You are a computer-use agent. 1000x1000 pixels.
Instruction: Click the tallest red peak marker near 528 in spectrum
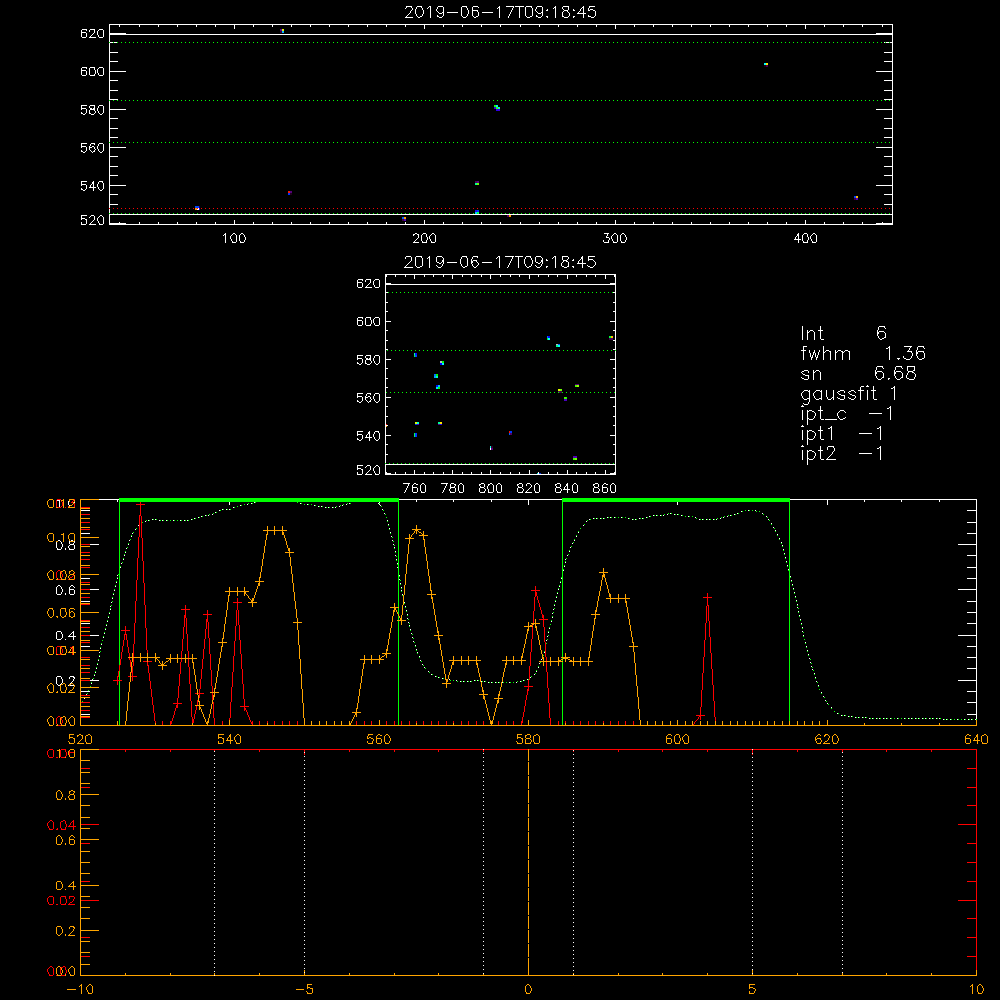[140, 504]
